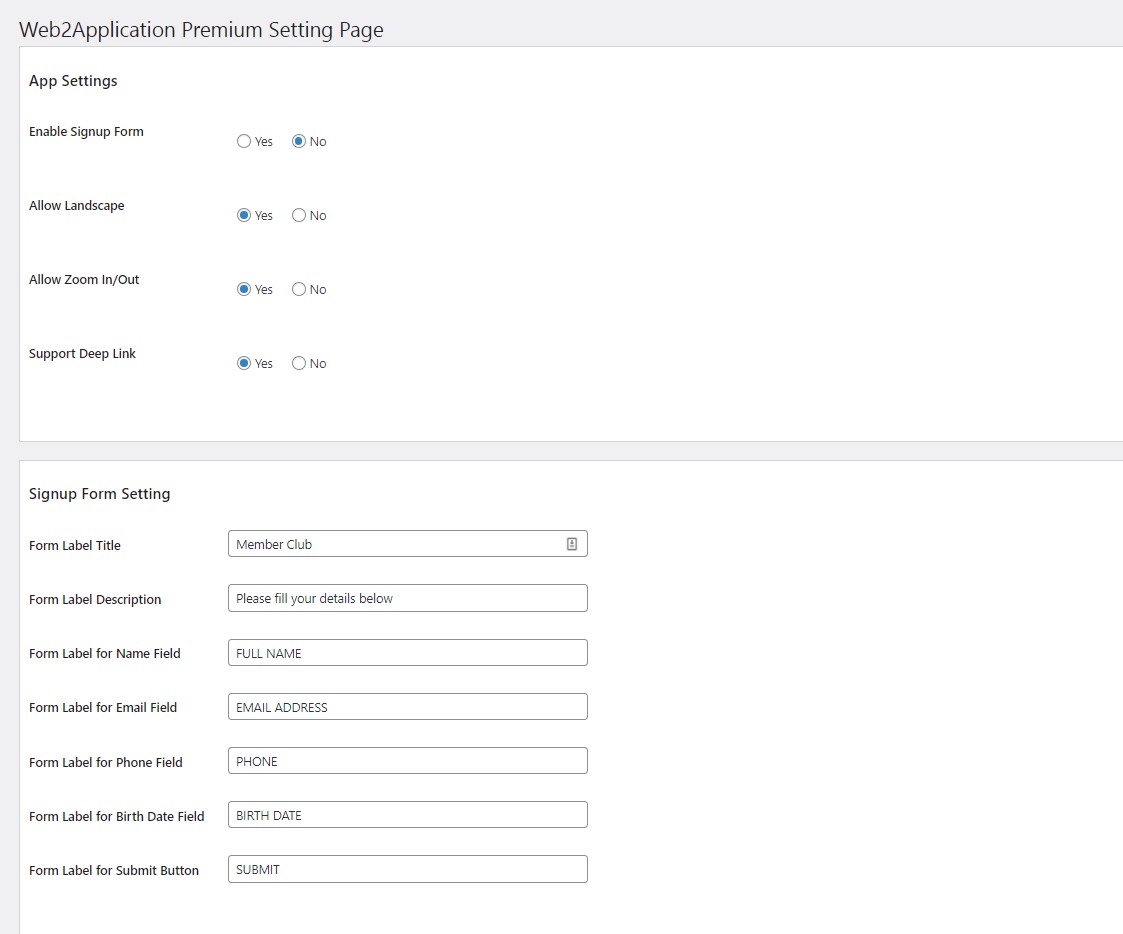Image resolution: width=1123 pixels, height=934 pixels.
Task: Enable Support Deep Link with Yes
Action: click(244, 363)
